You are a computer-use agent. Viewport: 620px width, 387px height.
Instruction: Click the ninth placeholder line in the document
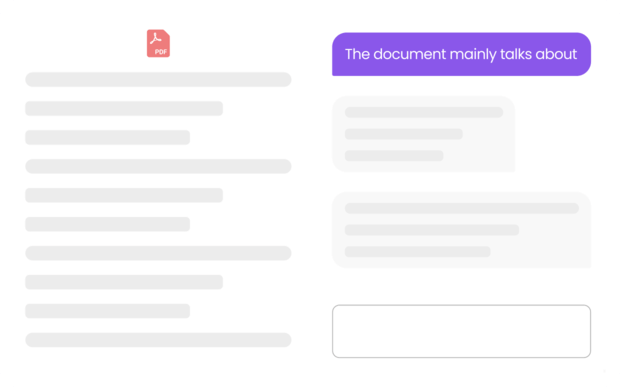(108, 311)
